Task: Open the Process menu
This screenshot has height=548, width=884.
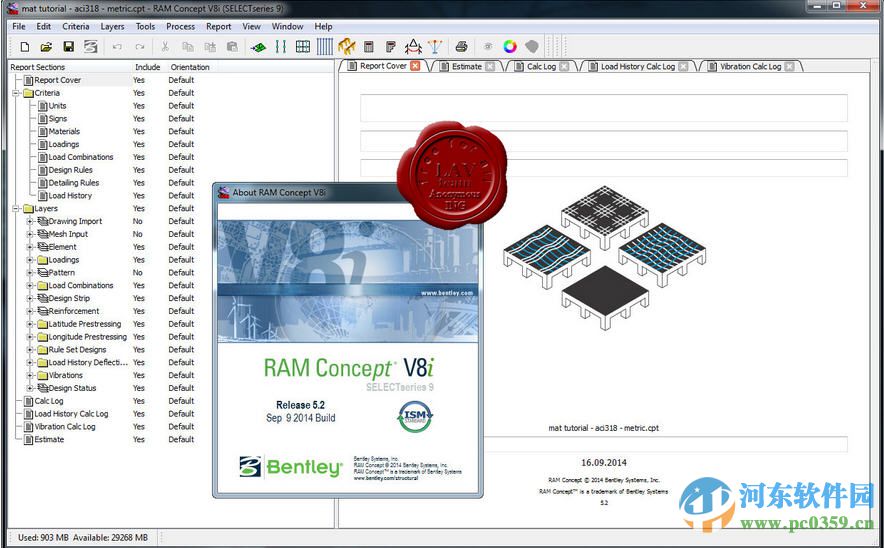Action: tap(180, 26)
